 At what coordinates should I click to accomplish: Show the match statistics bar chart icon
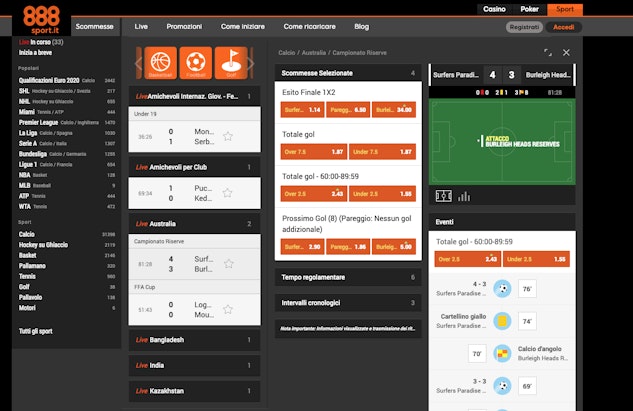click(x=464, y=196)
